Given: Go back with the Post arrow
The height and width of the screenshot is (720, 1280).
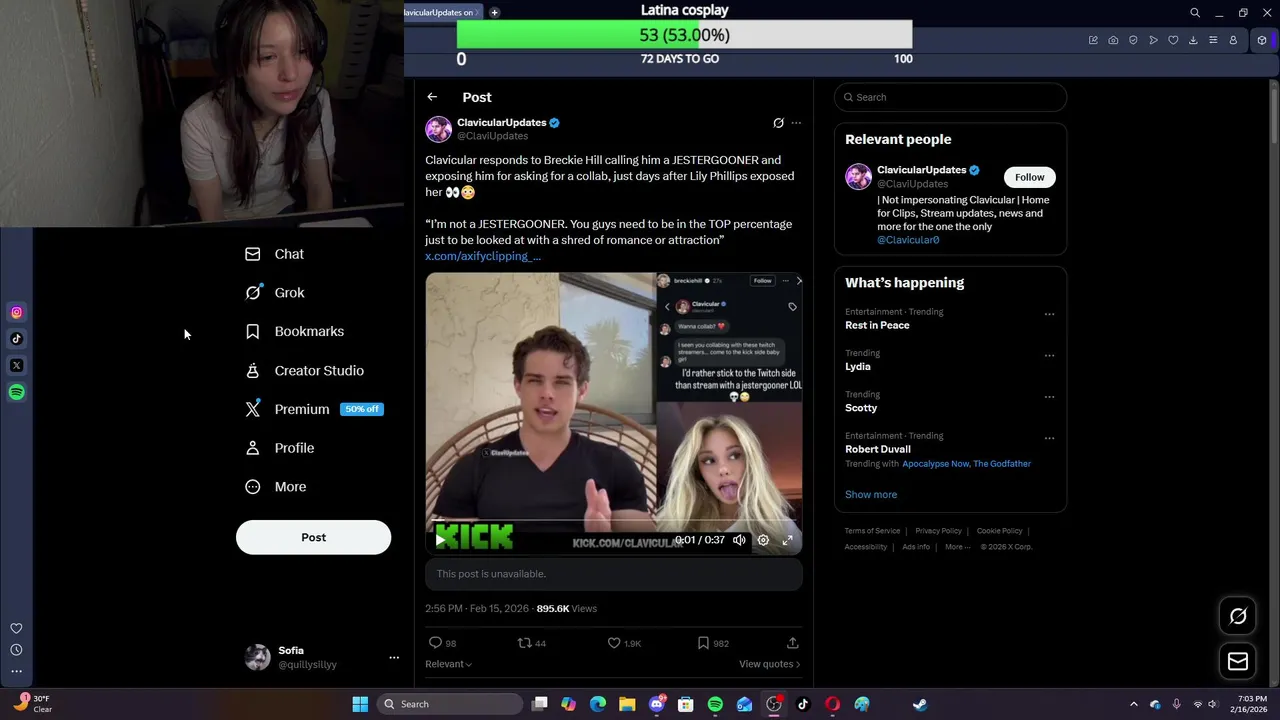Looking at the screenshot, I should pos(432,97).
